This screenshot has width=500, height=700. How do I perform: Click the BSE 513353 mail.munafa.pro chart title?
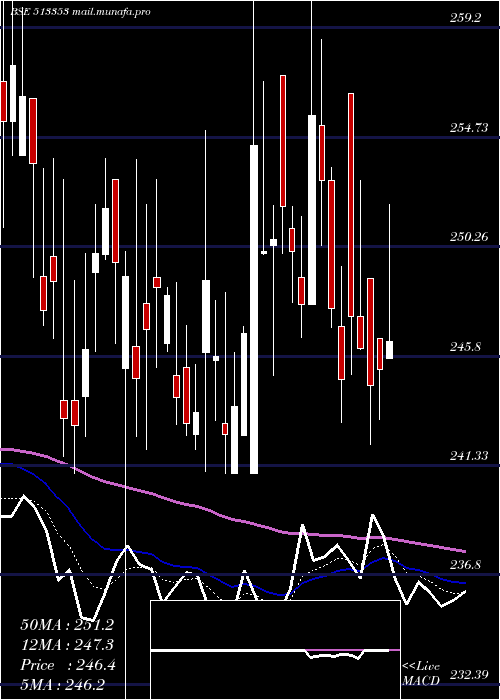coord(80,12)
